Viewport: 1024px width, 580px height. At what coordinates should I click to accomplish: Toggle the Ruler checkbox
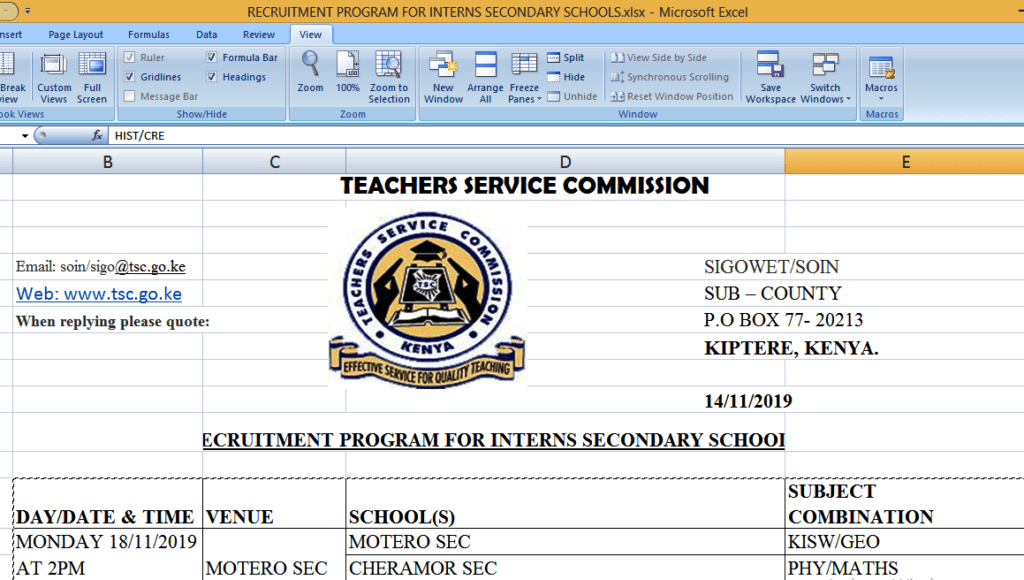[x=129, y=57]
